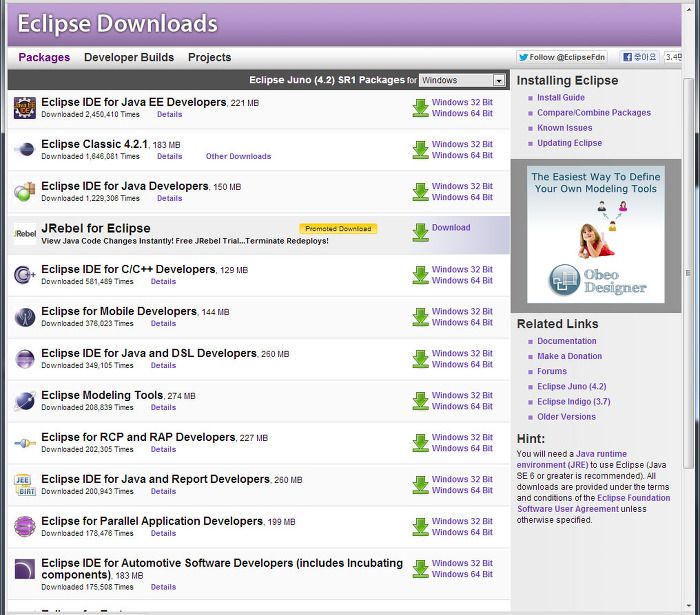Click the Mobile Developers package icon
The width and height of the screenshot is (700, 615).
(25, 317)
